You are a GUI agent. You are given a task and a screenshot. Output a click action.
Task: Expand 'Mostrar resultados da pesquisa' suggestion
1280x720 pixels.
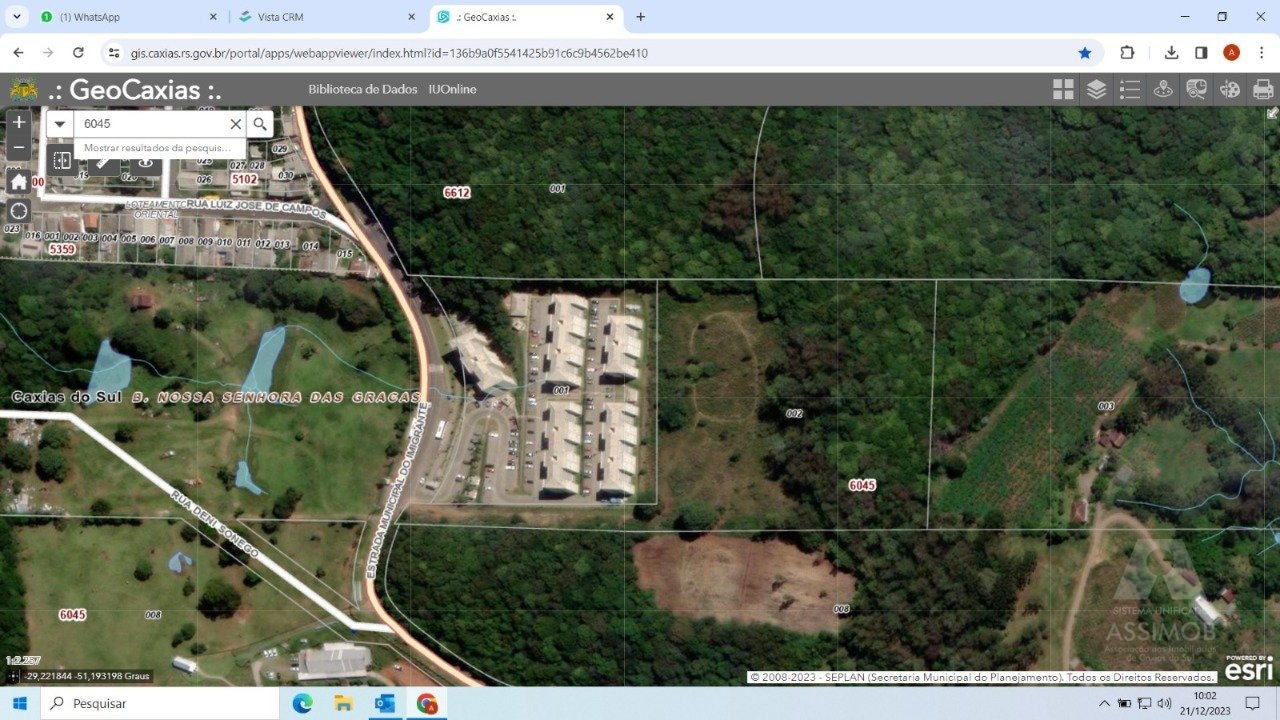pos(158,148)
